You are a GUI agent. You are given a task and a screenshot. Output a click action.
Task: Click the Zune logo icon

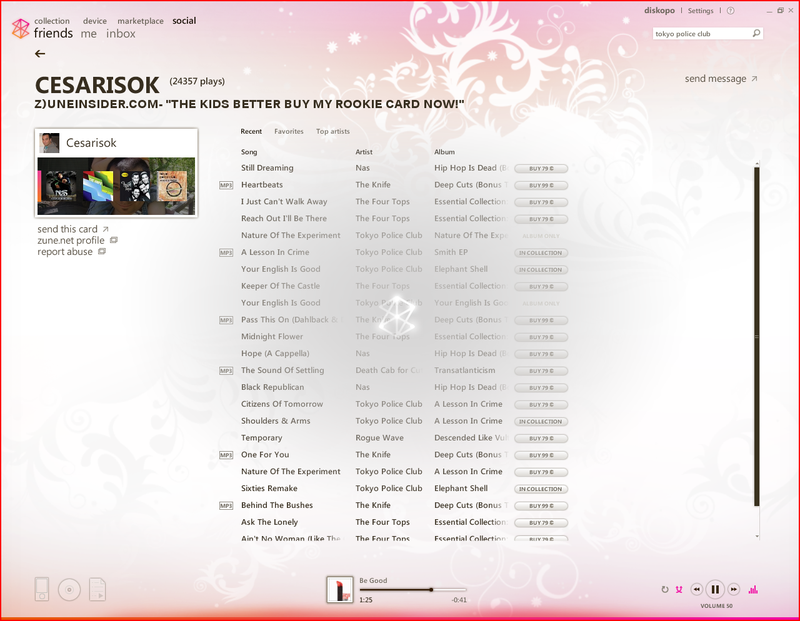pos(20,28)
